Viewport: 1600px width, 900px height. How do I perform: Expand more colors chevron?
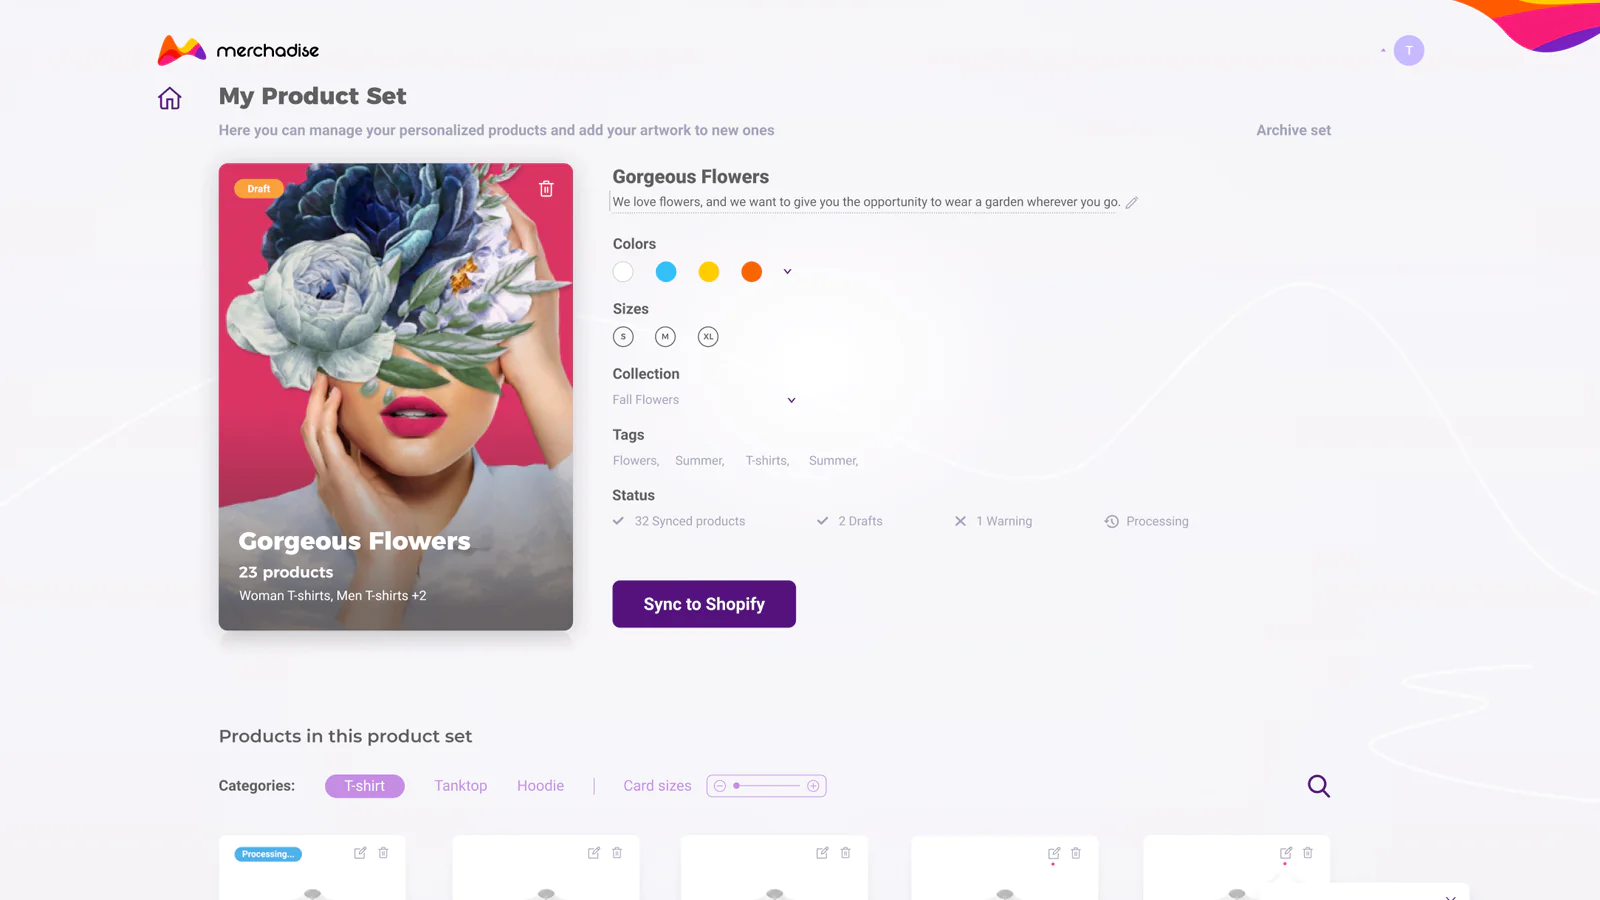tap(787, 272)
